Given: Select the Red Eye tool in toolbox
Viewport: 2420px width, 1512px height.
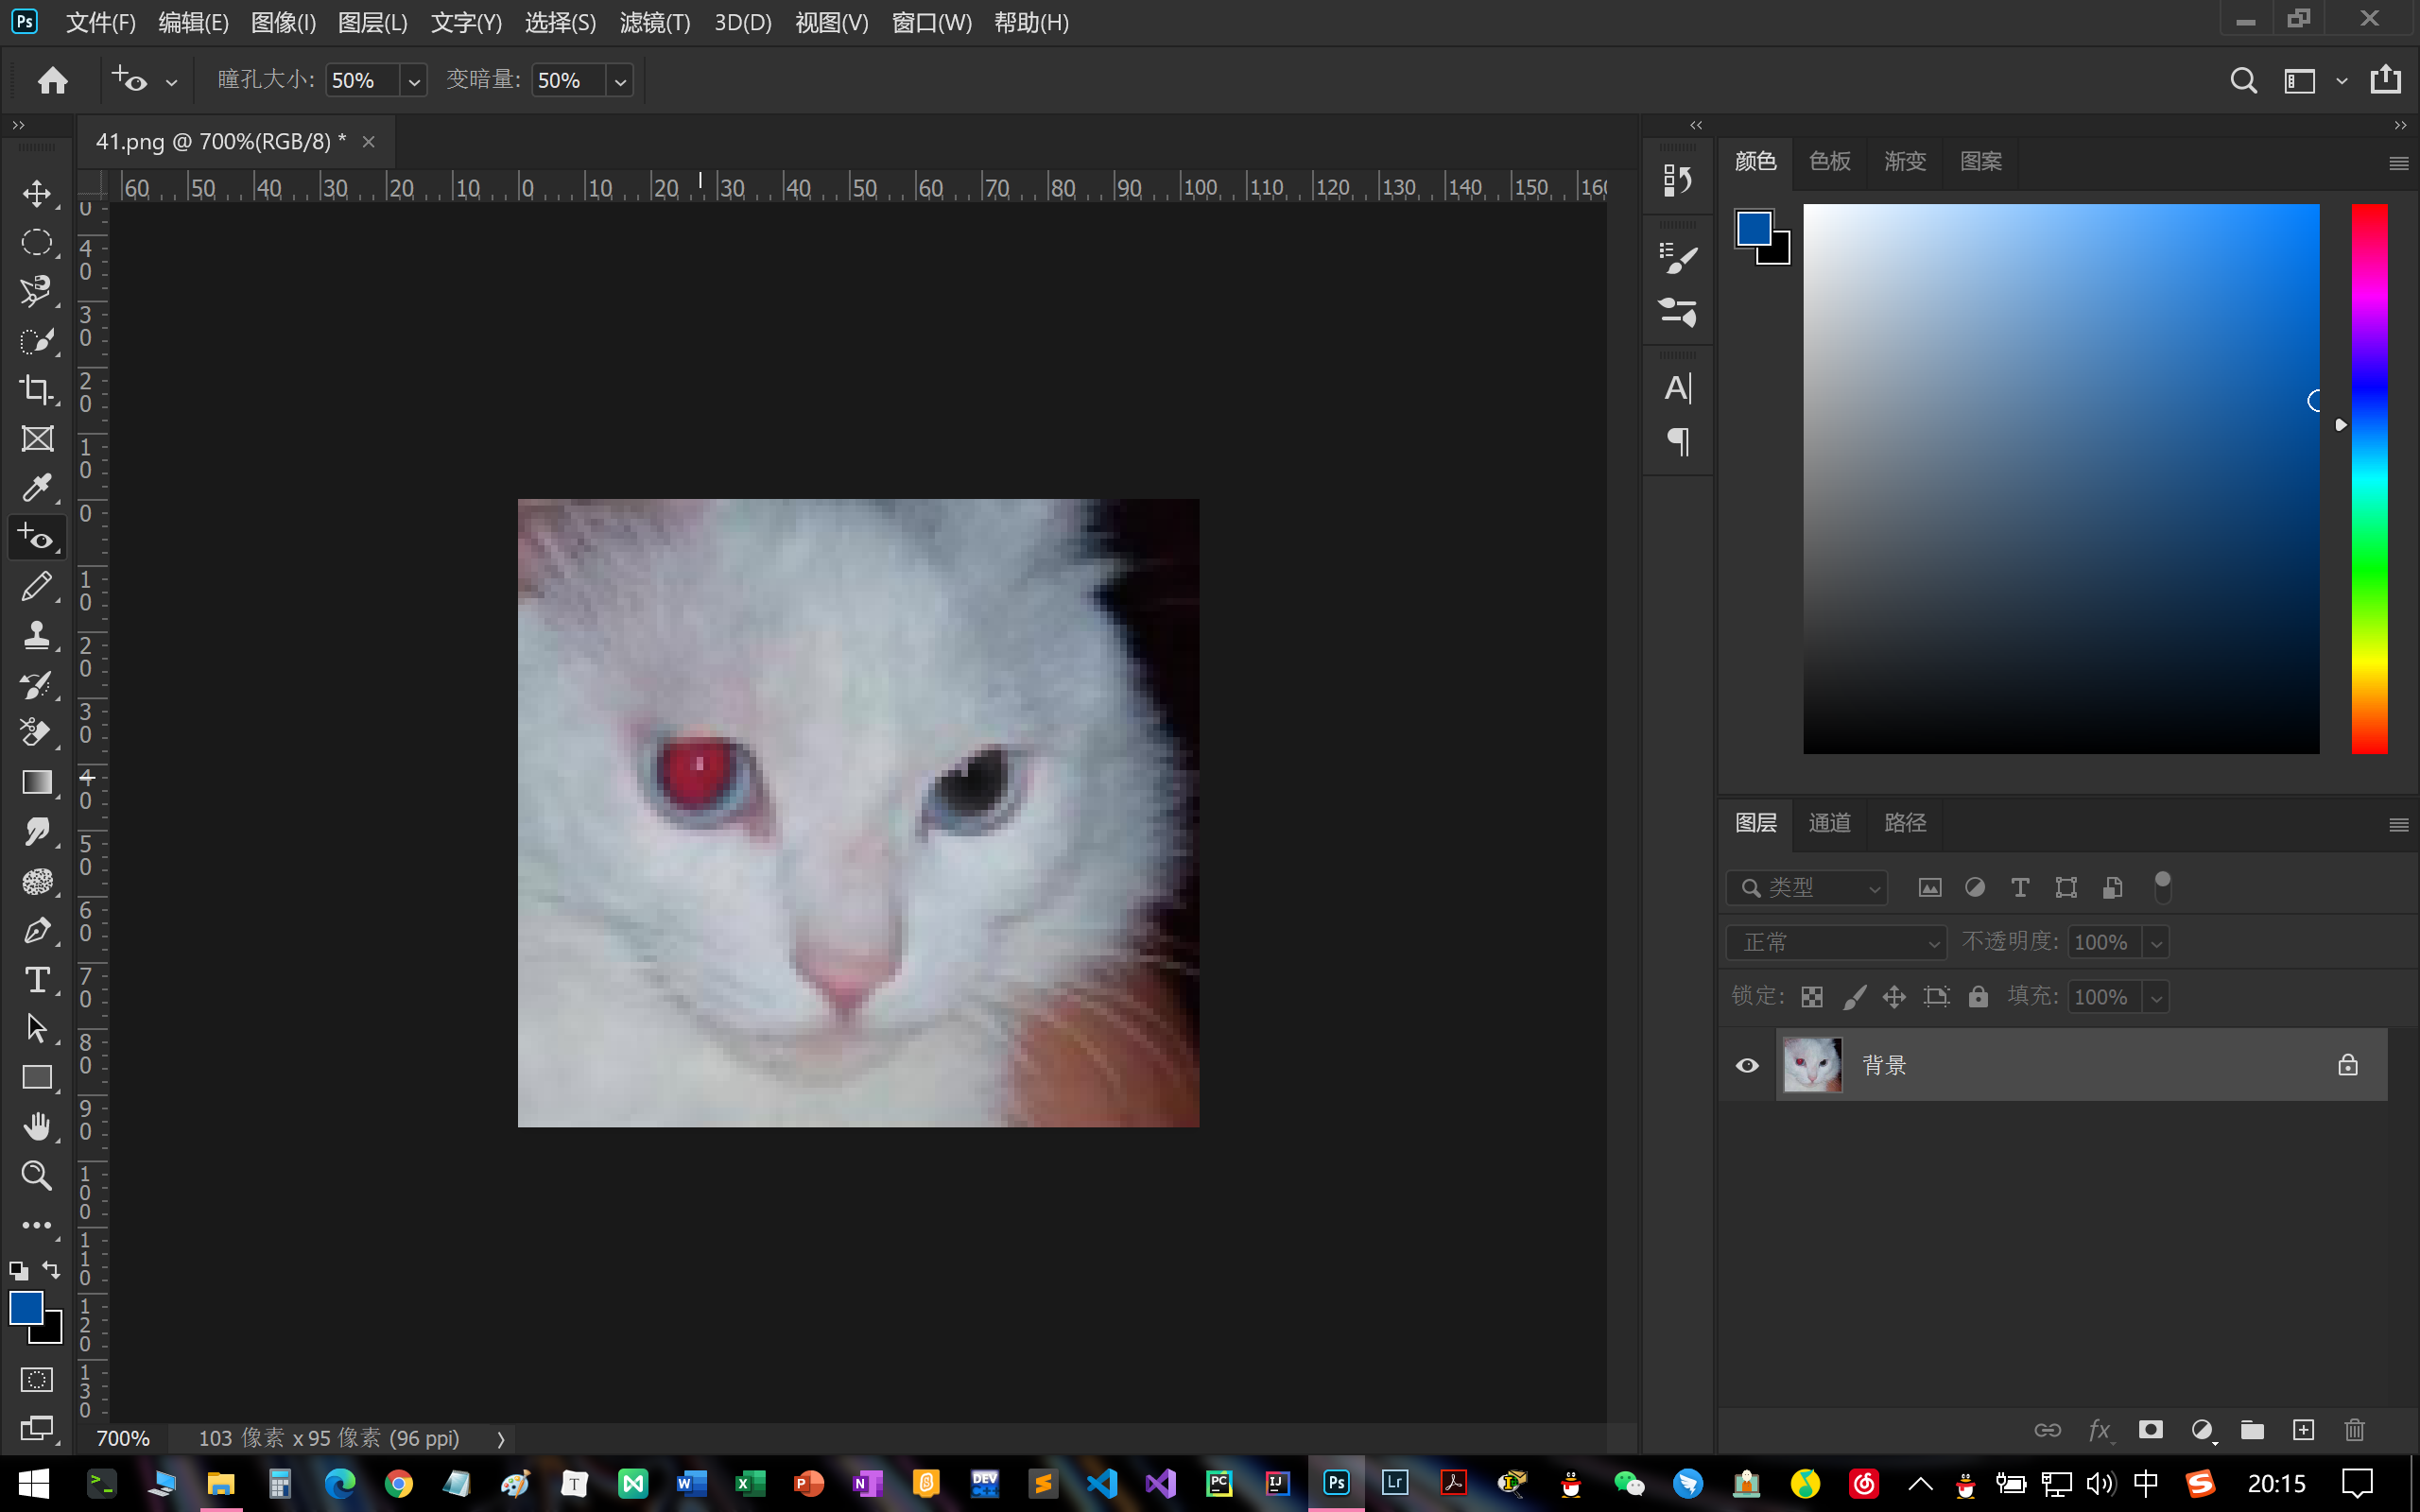Looking at the screenshot, I should pos(37,537).
